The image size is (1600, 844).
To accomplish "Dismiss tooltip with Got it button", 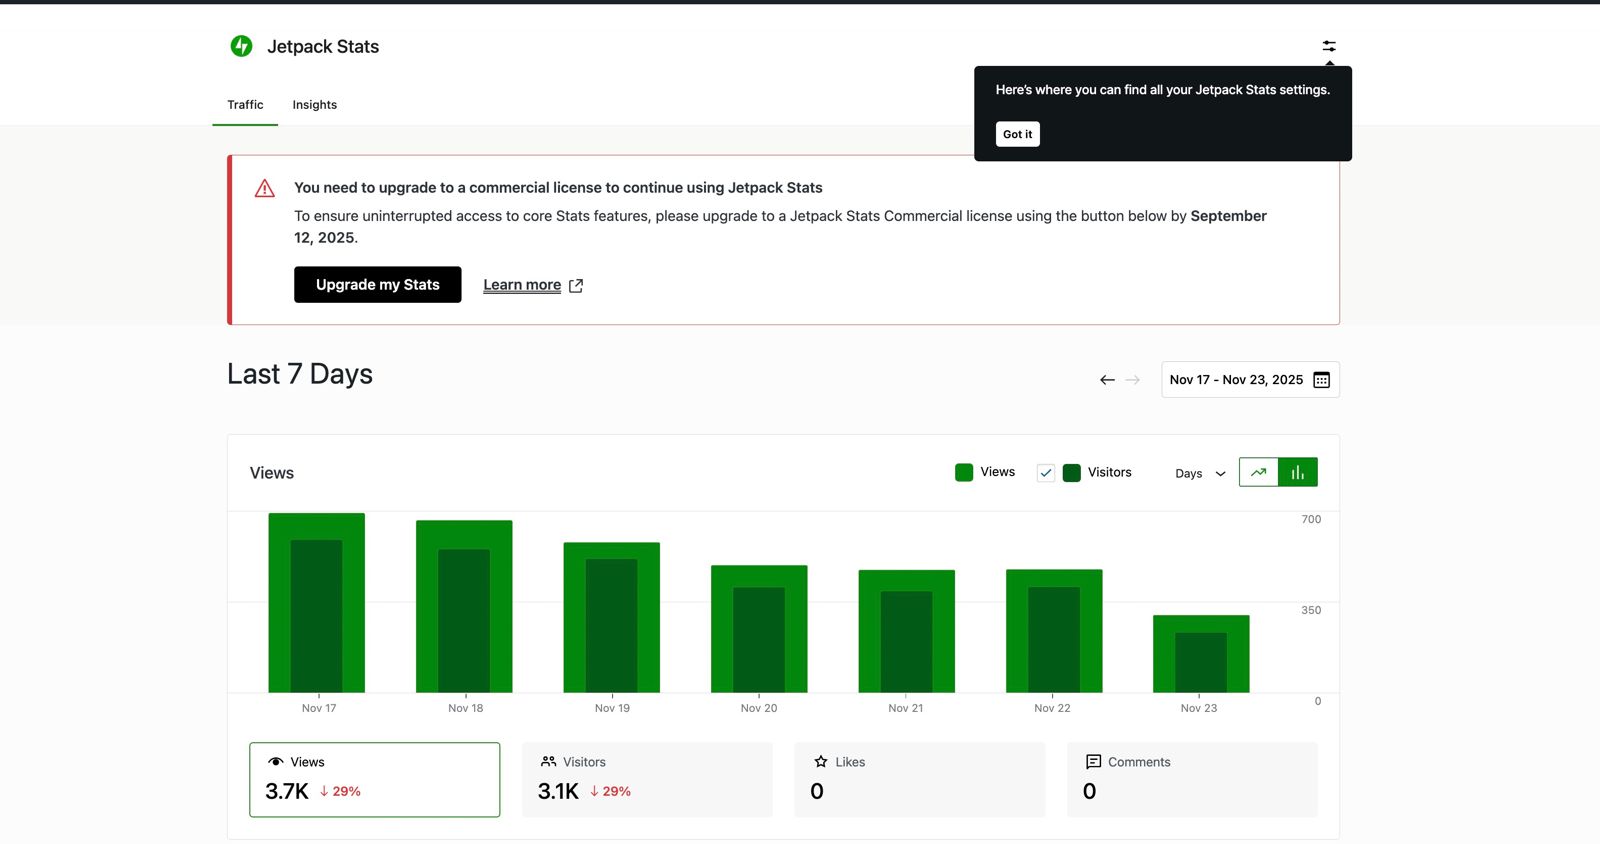I will click(1017, 134).
